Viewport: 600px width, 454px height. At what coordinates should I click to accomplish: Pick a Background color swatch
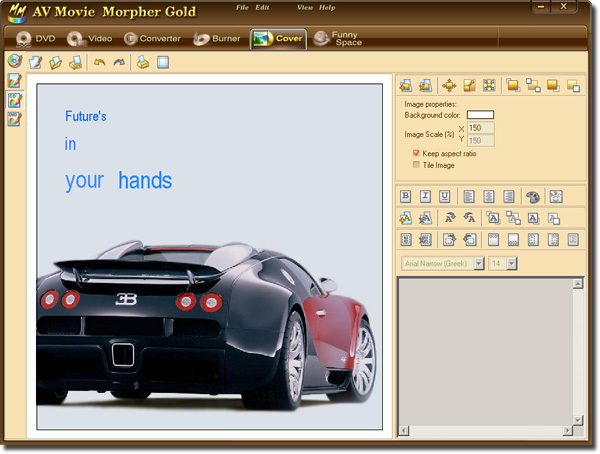[480, 115]
